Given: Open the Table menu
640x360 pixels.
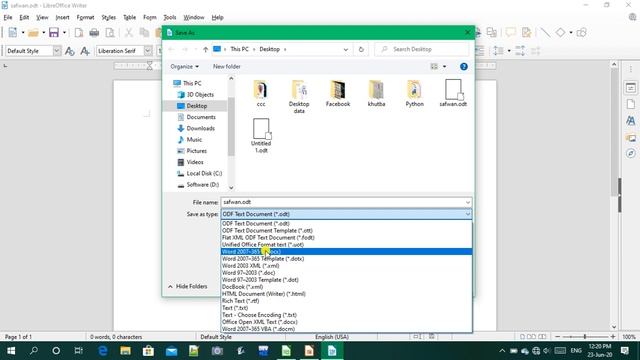Looking at the screenshot, I should pyautogui.click(x=129, y=18).
